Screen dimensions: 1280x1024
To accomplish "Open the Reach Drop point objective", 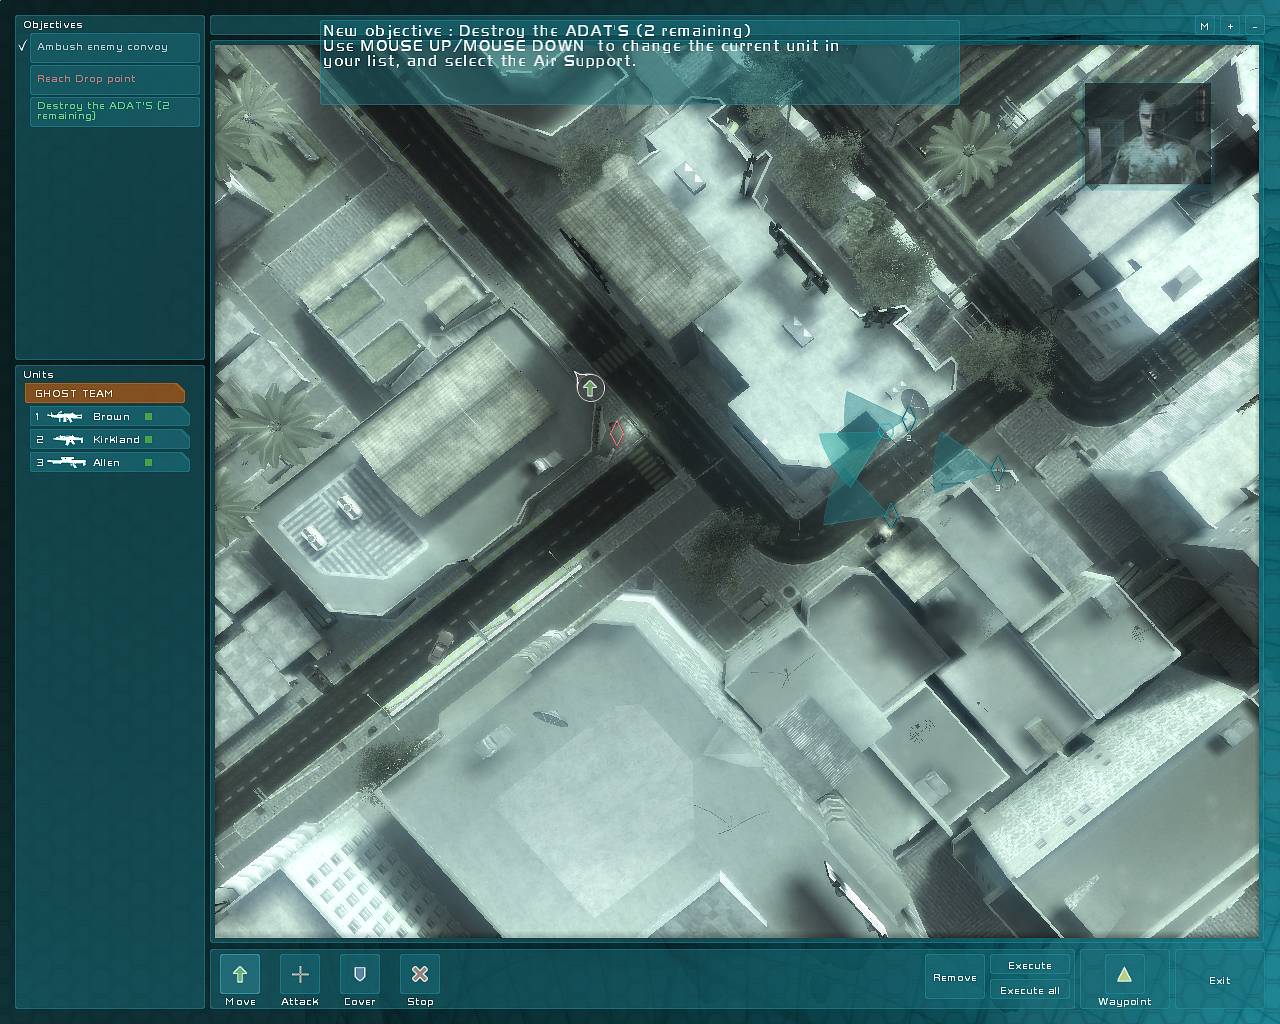I will [115, 79].
